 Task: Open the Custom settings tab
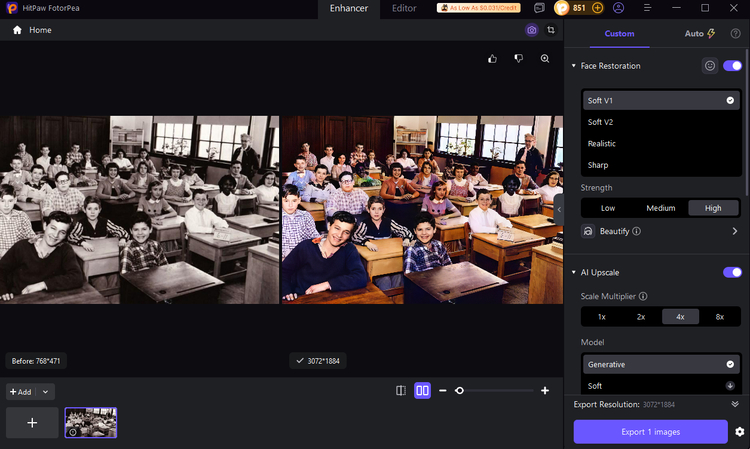(x=619, y=33)
